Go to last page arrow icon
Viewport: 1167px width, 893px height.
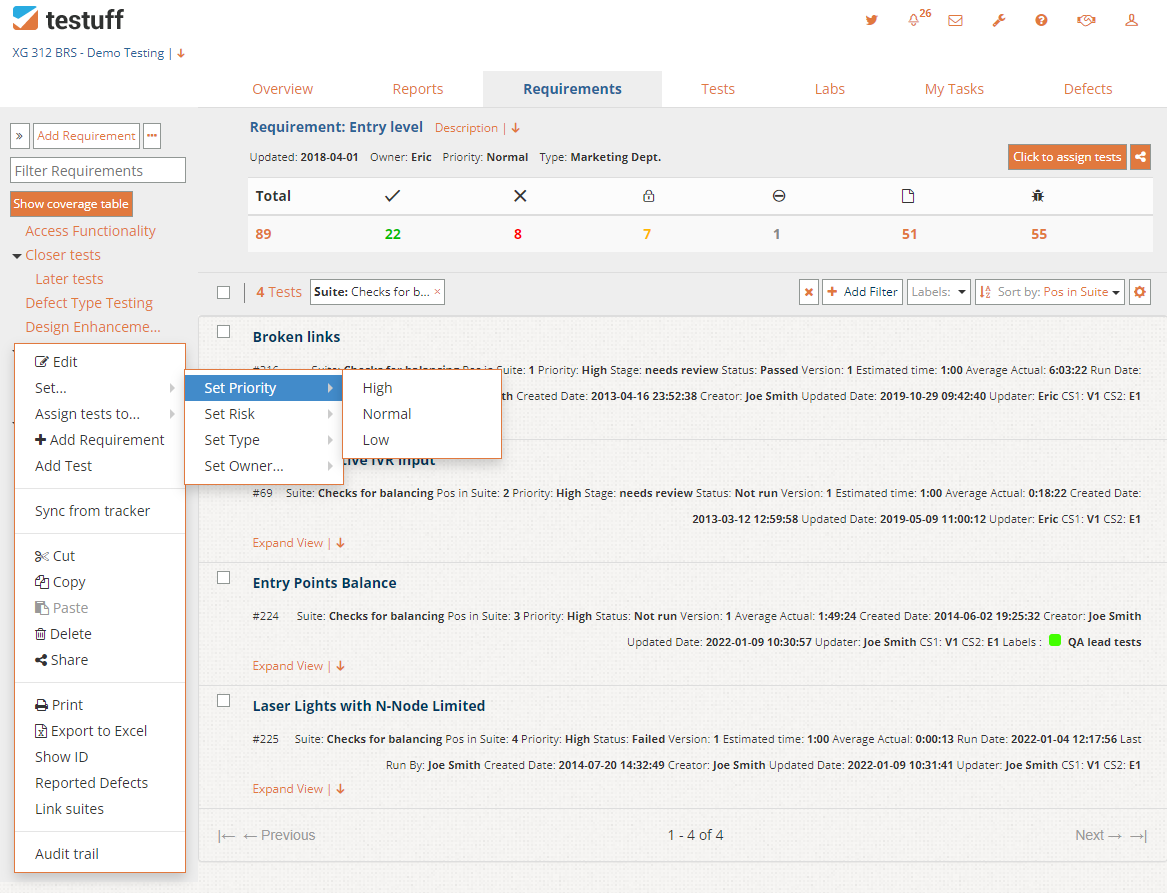click(1139, 836)
